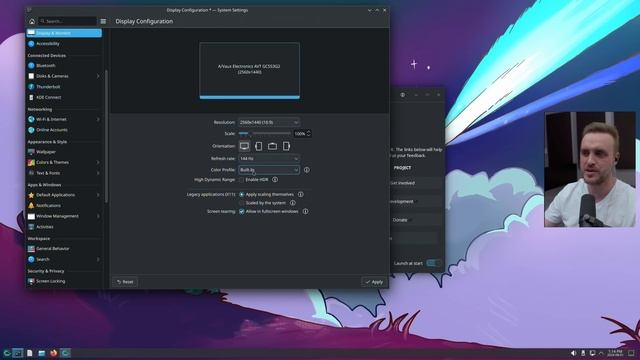Open the Color Profile dropdown
Viewport: 640px width, 360px height.
[x=269, y=170]
